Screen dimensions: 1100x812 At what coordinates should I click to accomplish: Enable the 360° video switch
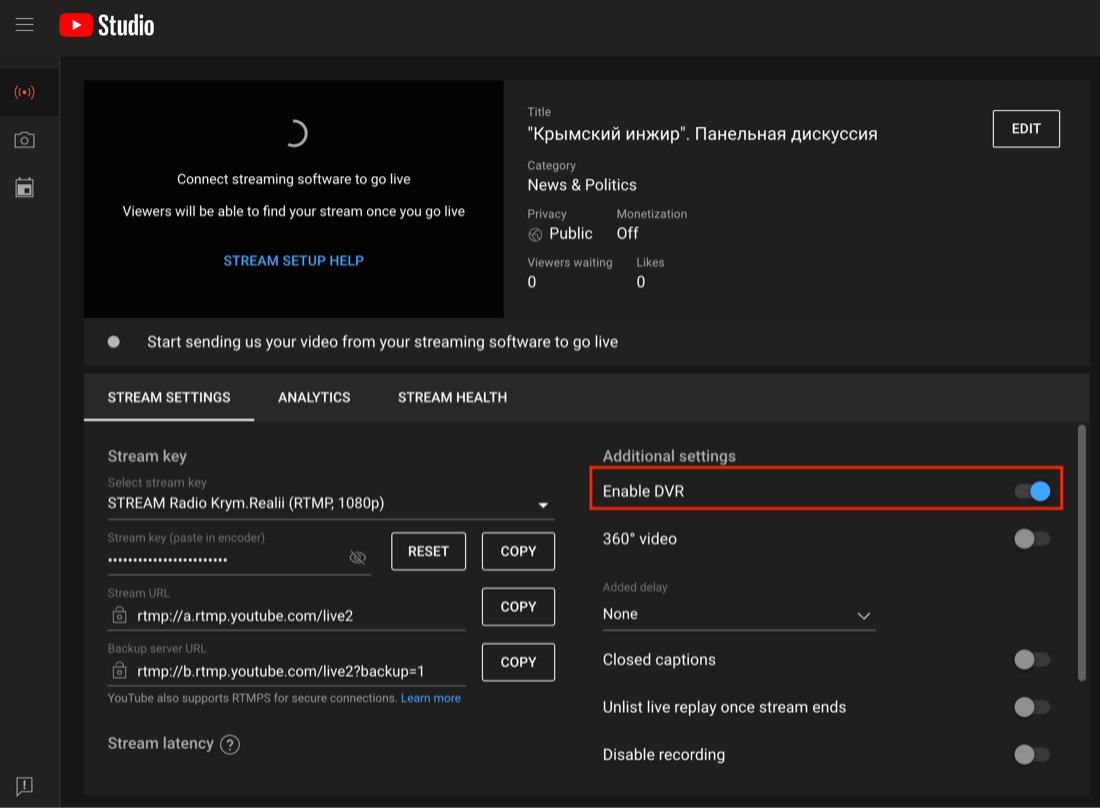[1033, 539]
